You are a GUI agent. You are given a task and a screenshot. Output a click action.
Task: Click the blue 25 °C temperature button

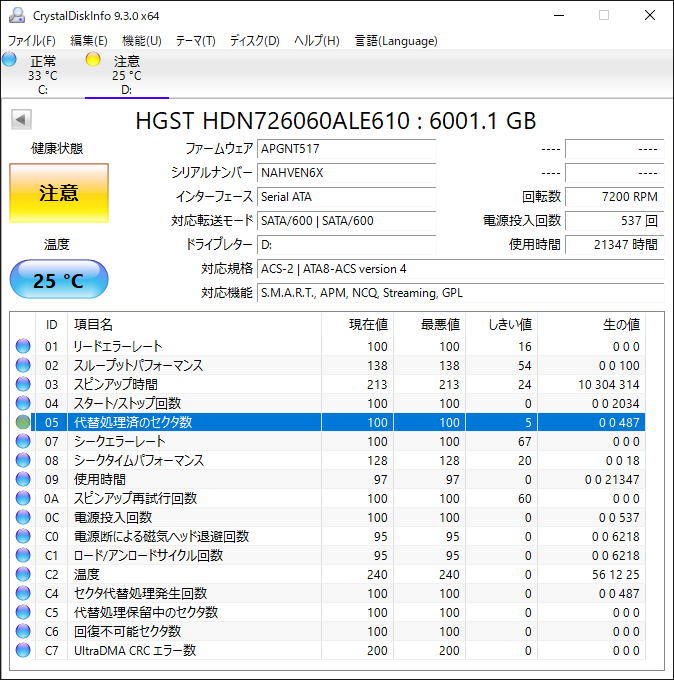coord(59,280)
